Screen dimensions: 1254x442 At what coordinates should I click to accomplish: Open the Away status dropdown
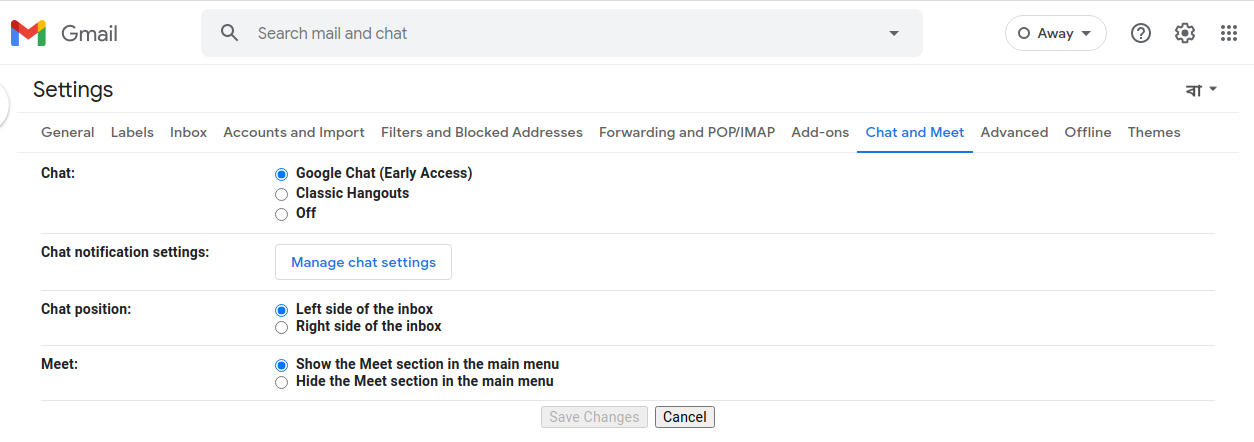point(1055,33)
